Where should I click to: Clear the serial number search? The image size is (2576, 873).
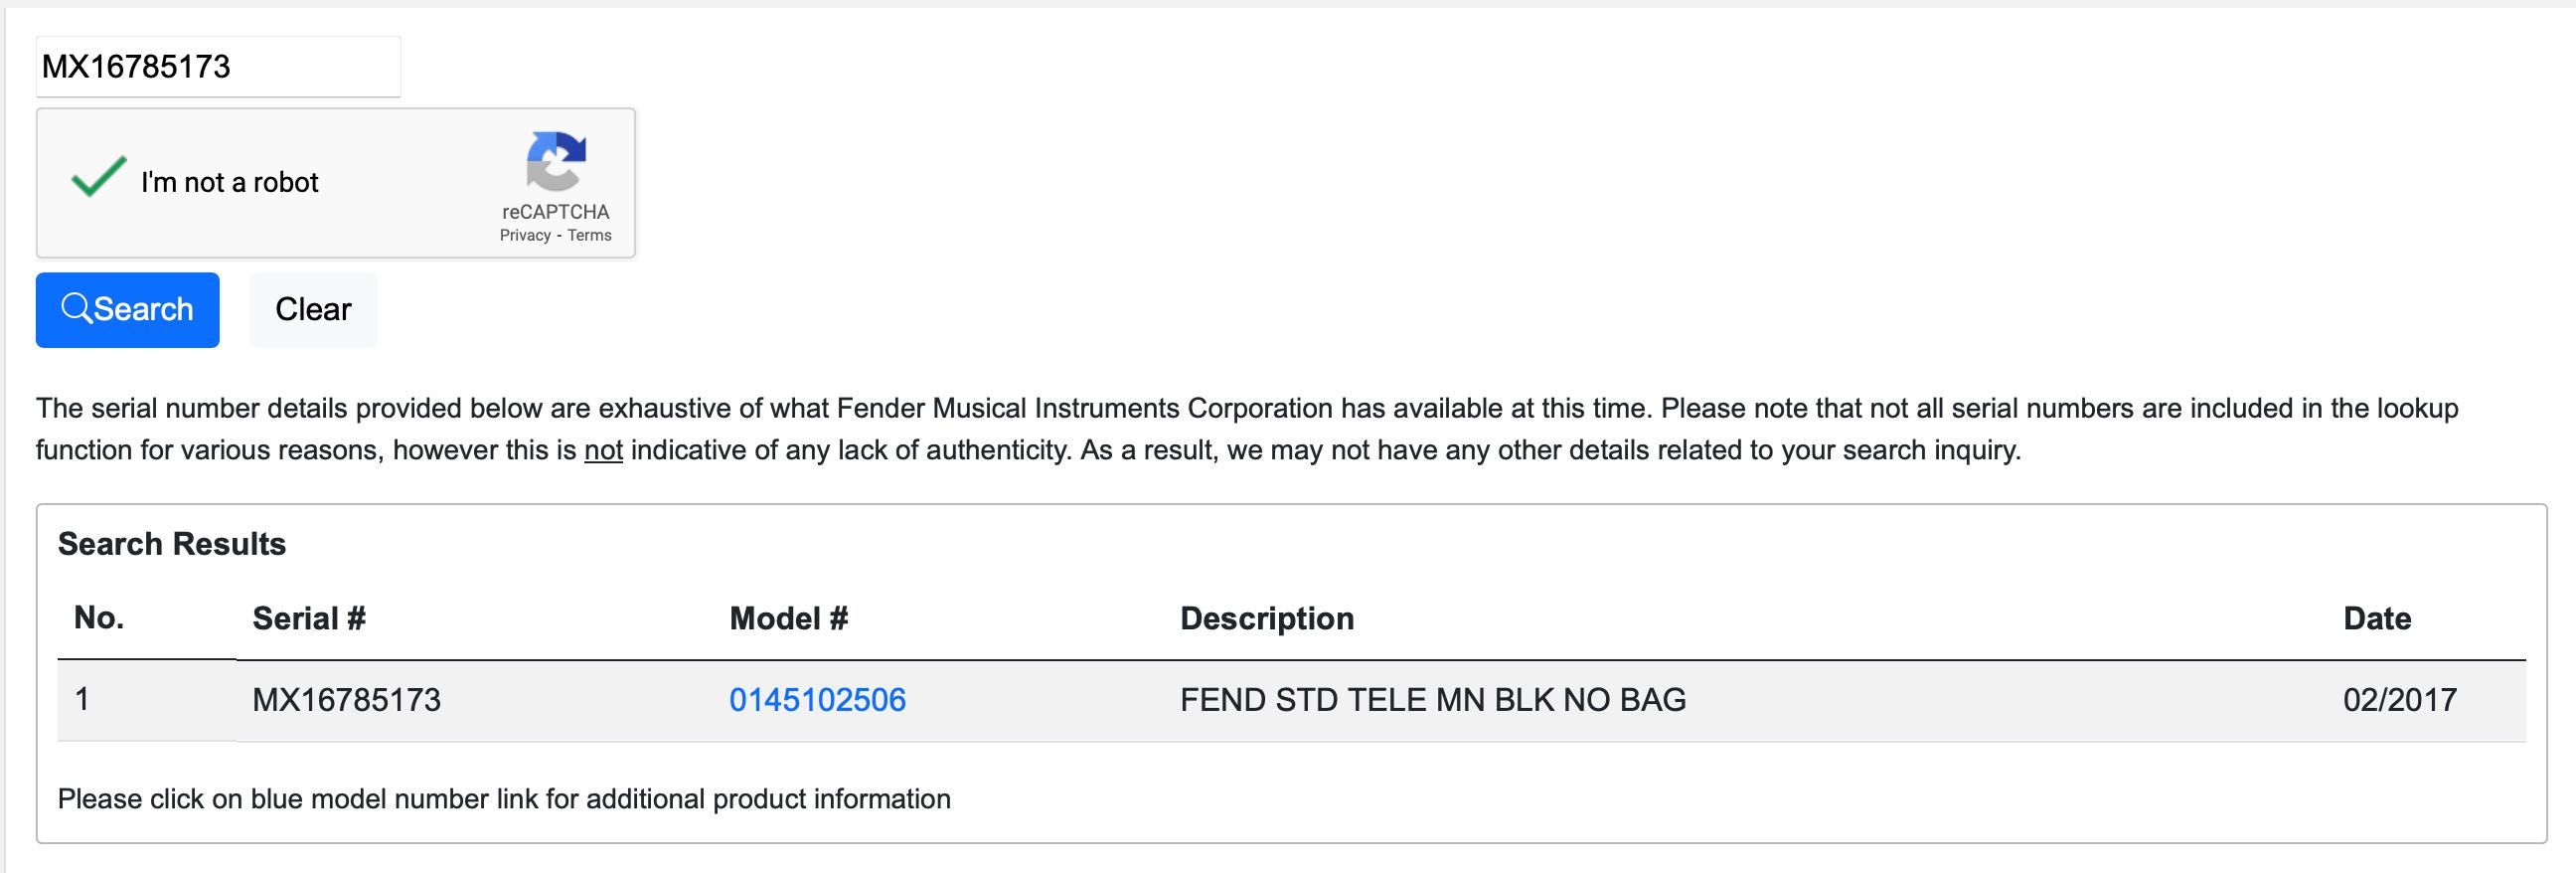[x=313, y=310]
